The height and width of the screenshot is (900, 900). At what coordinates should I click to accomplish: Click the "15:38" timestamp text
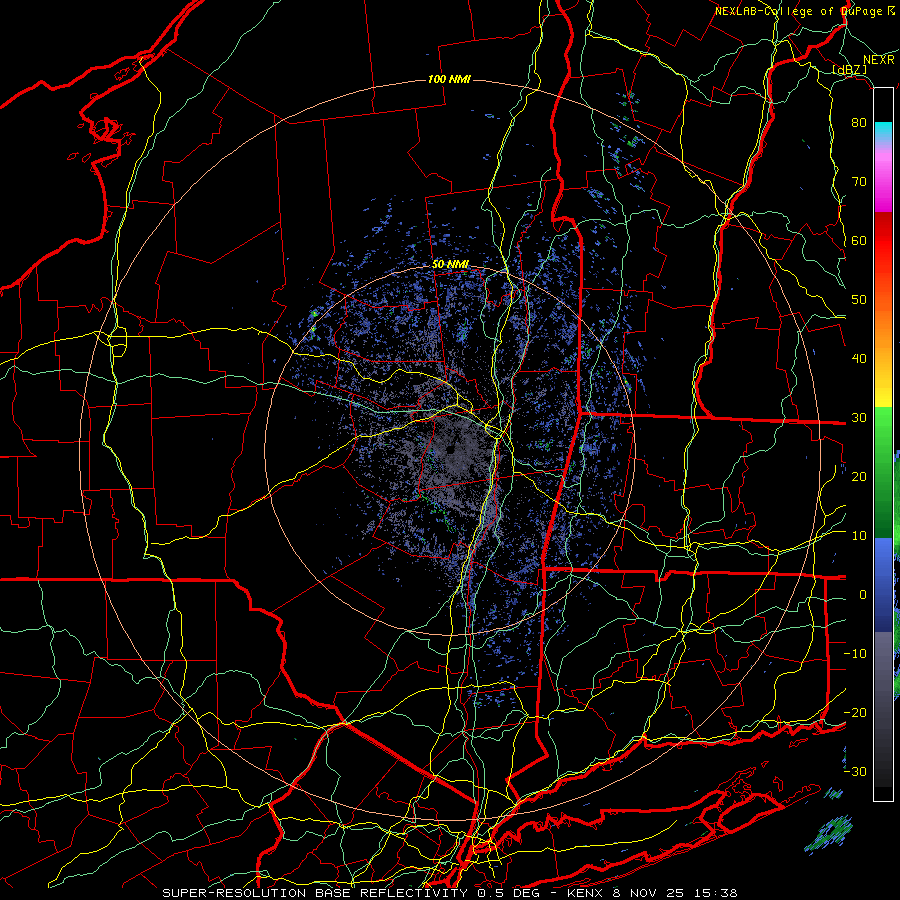717,893
